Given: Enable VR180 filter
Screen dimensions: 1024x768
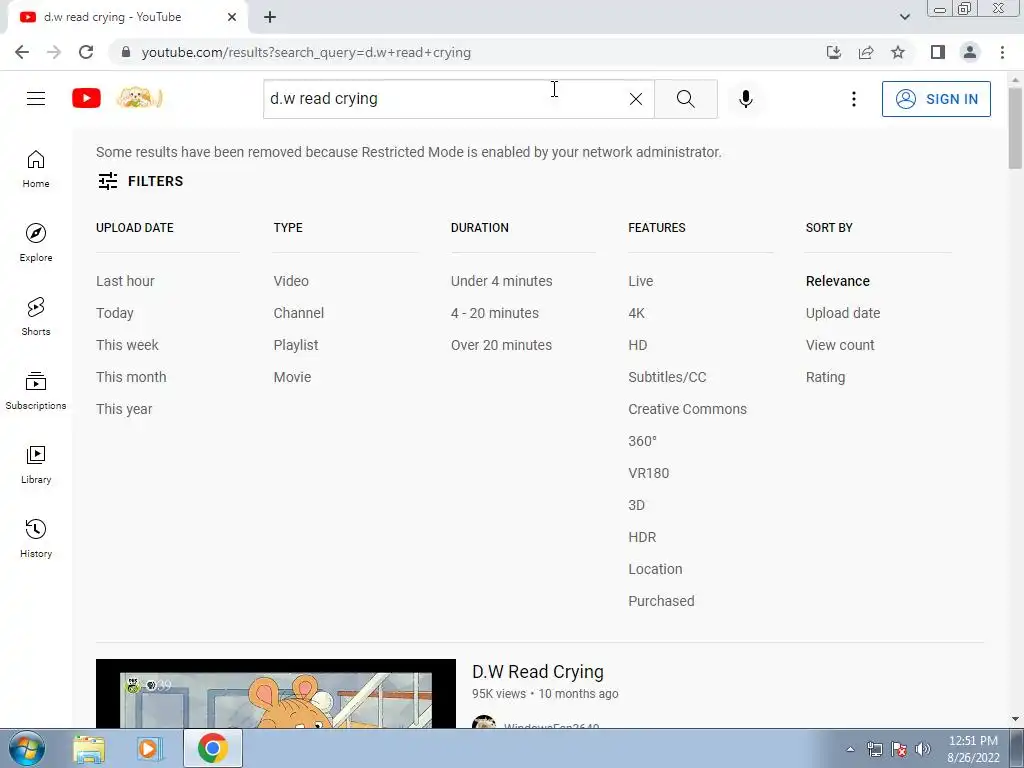Looking at the screenshot, I should point(648,473).
